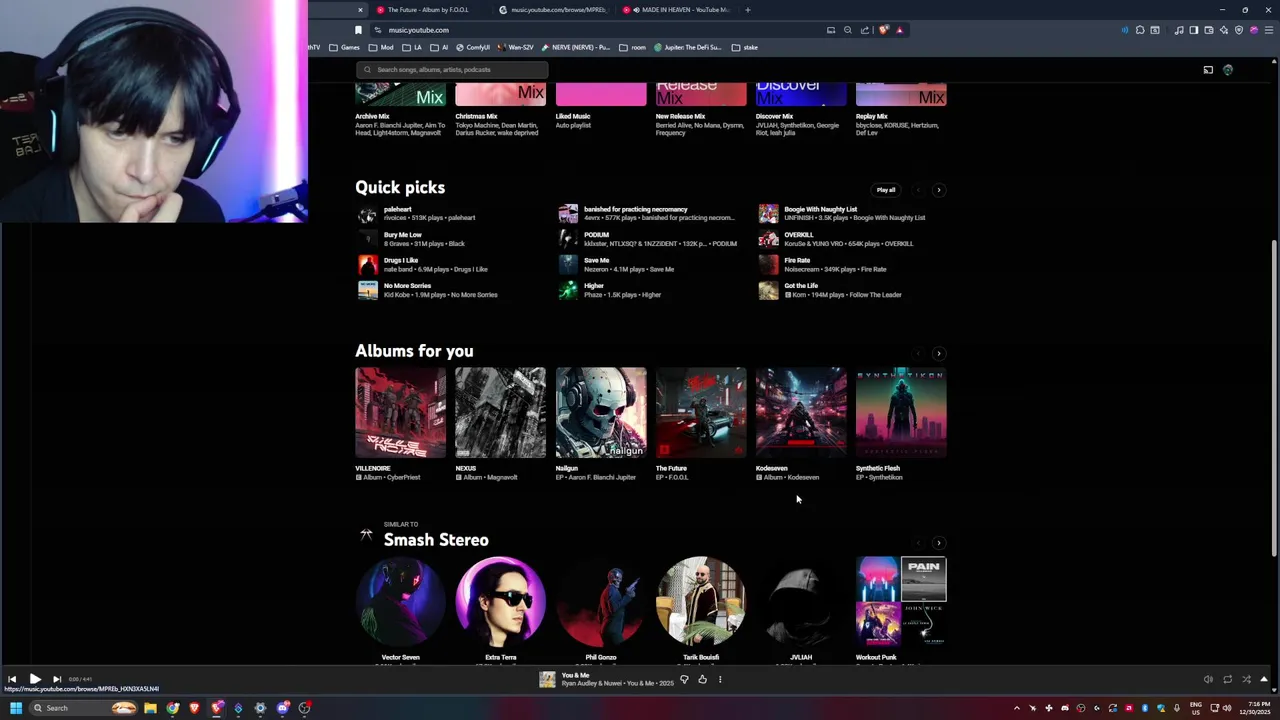
Task: Open the Replay Mix title
Action: click(x=871, y=116)
